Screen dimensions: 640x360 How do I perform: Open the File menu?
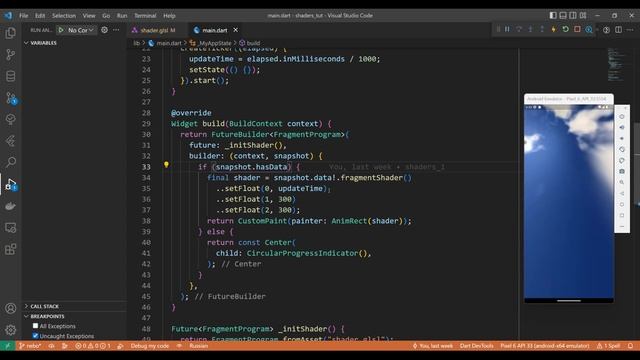[x=24, y=16]
